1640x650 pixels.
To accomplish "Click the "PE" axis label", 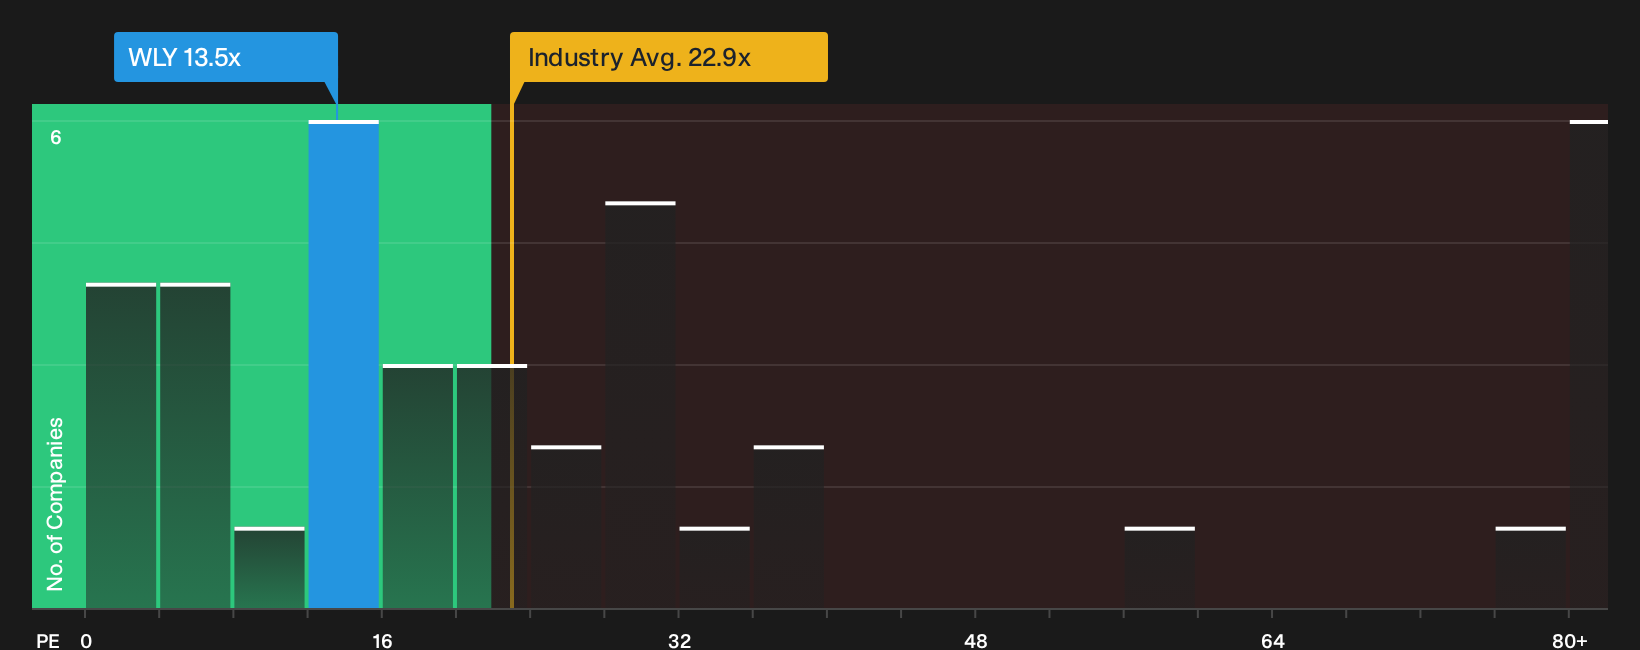I will pyautogui.click(x=48, y=641).
